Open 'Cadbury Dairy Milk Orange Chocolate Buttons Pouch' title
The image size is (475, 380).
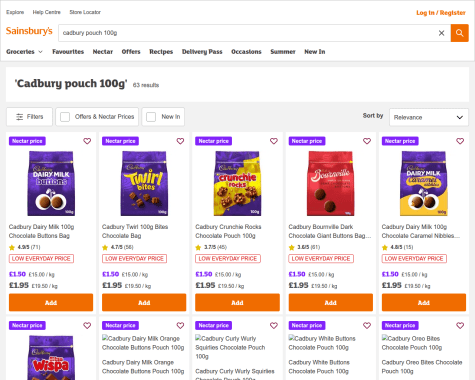(x=143, y=367)
